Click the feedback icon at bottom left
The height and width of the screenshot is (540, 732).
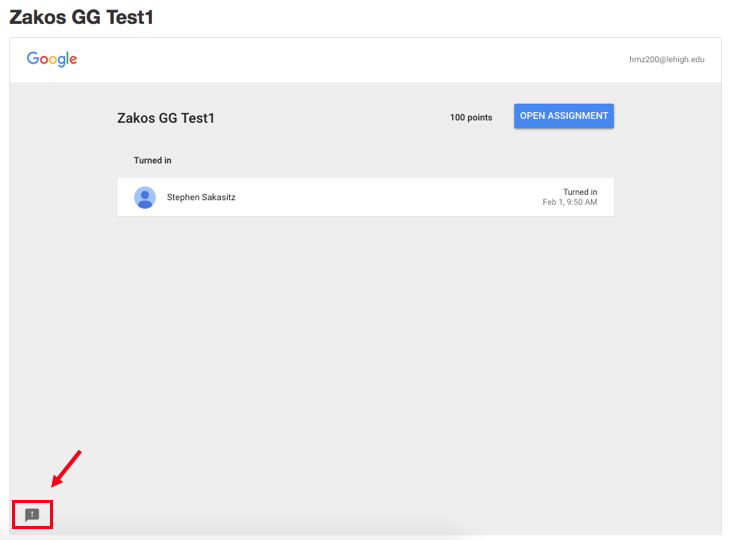[x=32, y=515]
